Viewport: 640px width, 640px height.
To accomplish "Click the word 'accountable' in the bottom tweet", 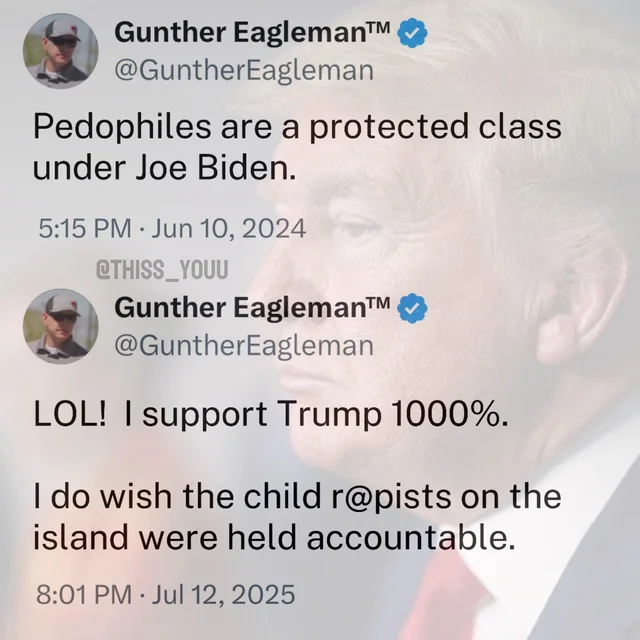I will 410,537.
